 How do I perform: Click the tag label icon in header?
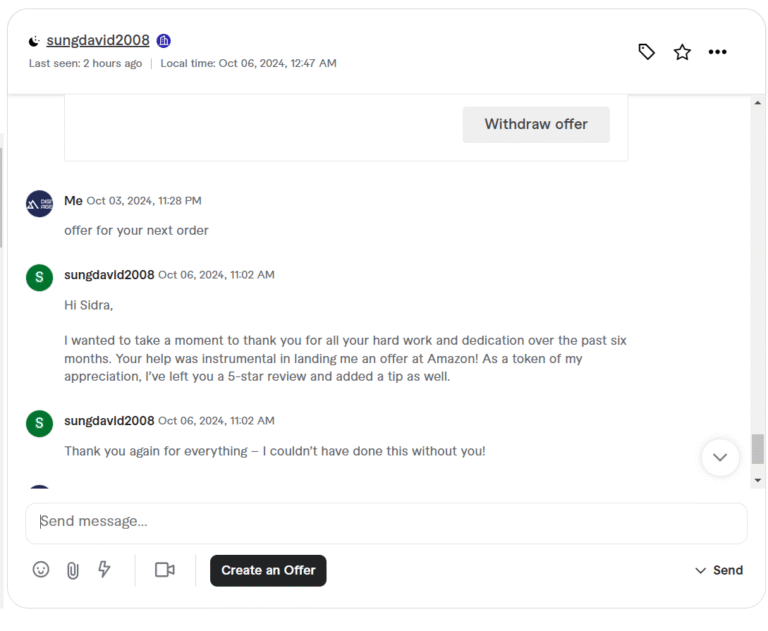[647, 52]
